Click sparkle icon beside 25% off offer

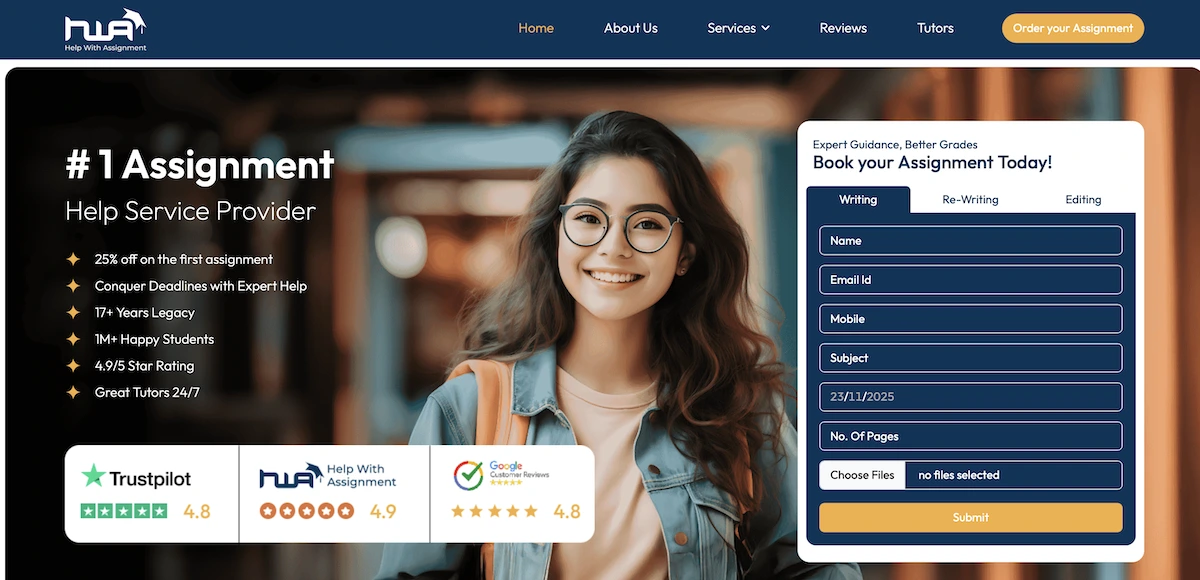click(73, 259)
